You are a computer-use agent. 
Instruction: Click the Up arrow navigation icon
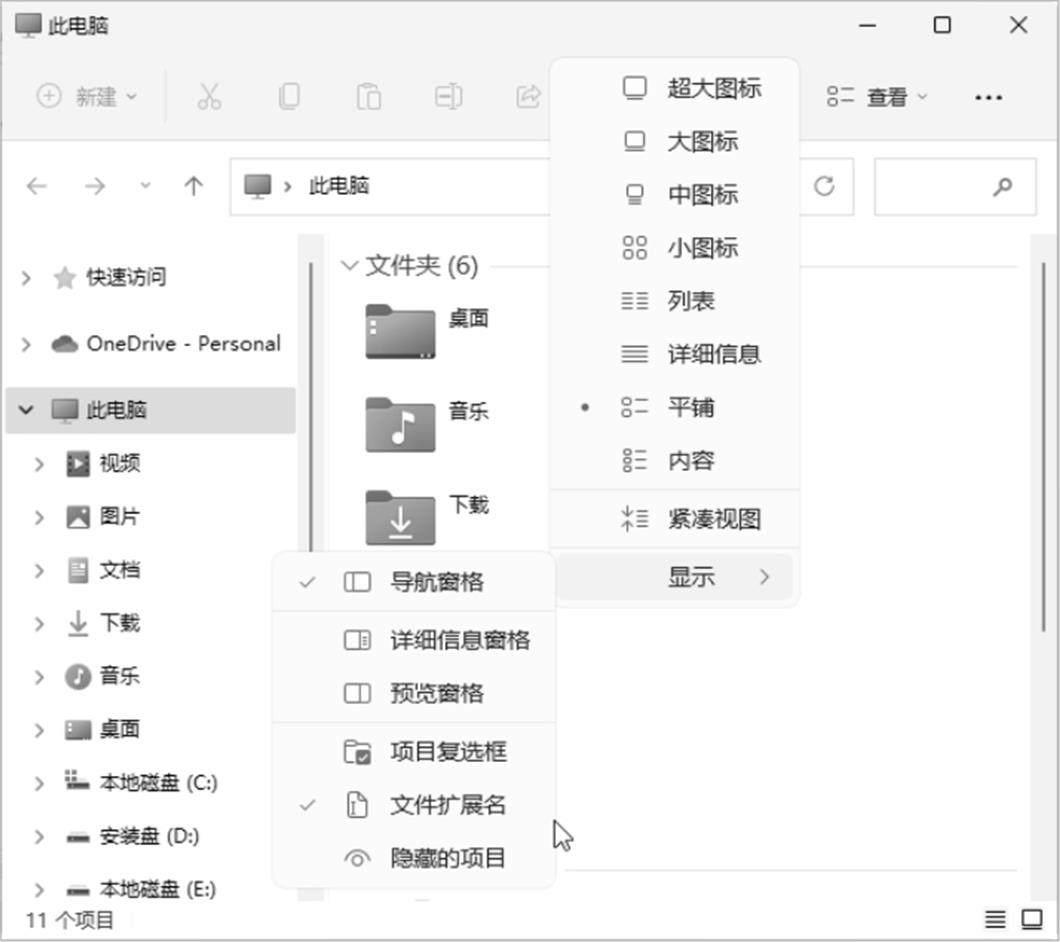pos(194,186)
